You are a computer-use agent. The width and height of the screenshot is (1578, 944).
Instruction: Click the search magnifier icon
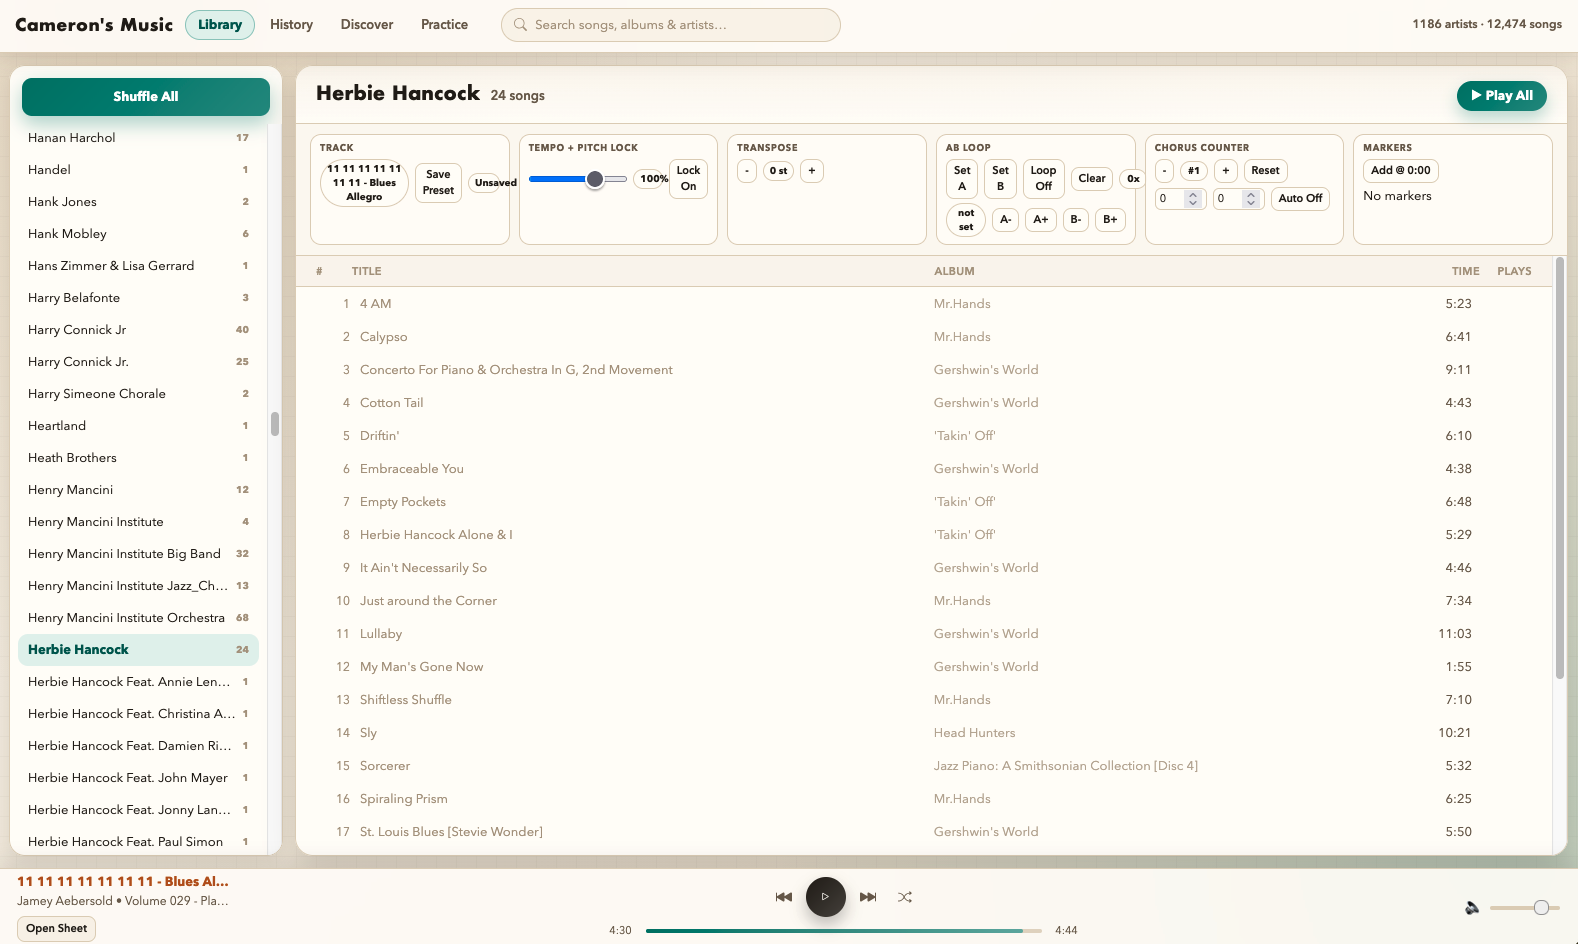click(520, 25)
